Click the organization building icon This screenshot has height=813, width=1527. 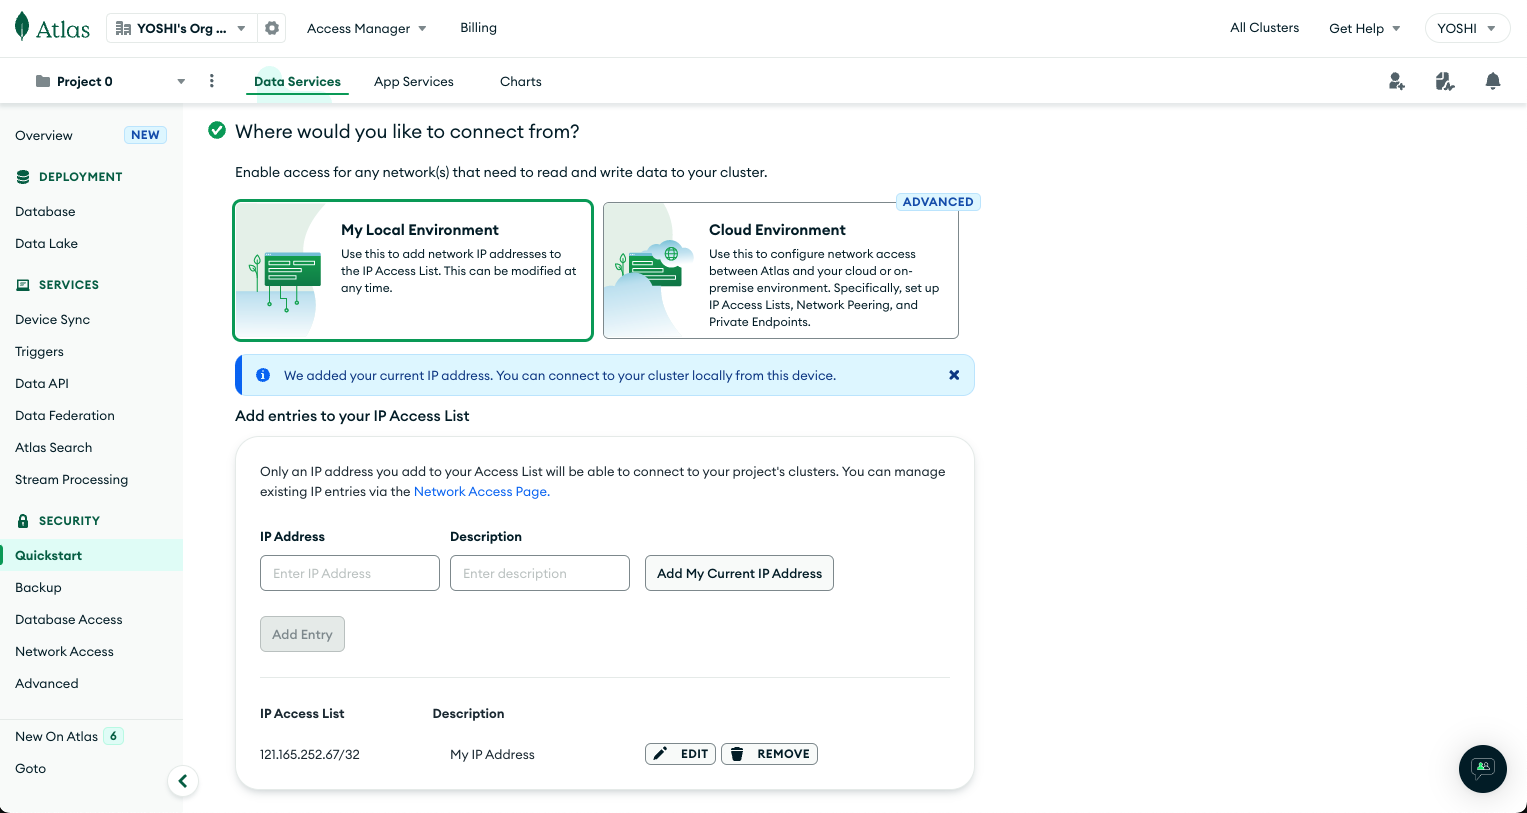pos(123,28)
